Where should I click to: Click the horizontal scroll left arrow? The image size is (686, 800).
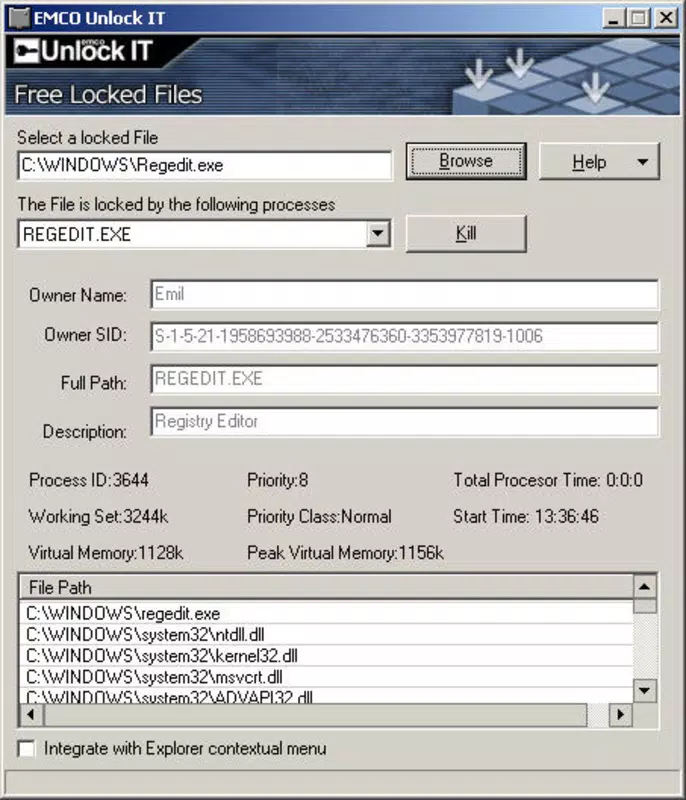point(31,715)
